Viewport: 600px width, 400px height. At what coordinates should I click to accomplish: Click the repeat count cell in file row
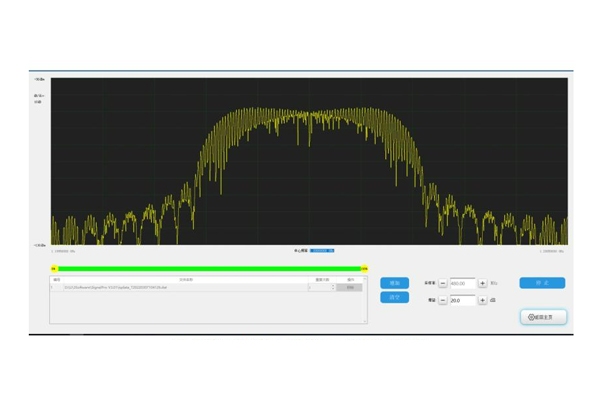[322, 287]
